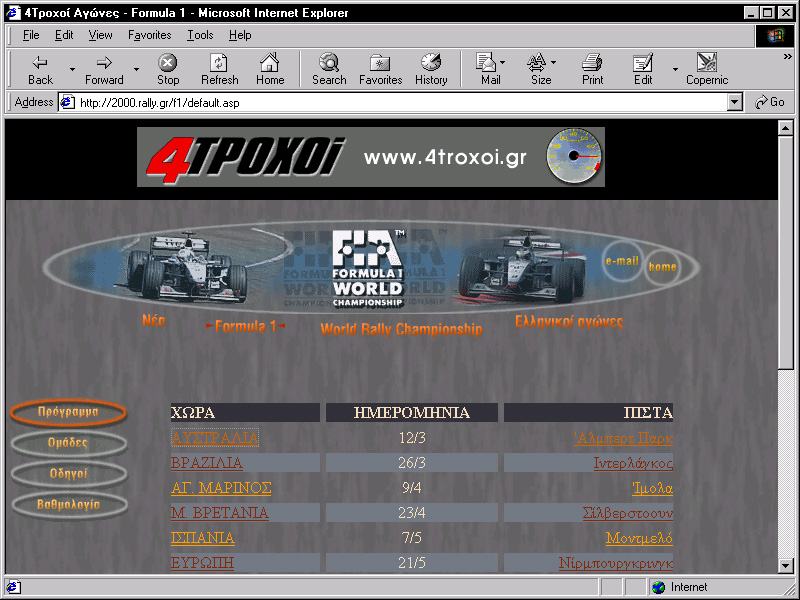
Task: Click the vertical scrollbar thumb
Action: [x=786, y=251]
